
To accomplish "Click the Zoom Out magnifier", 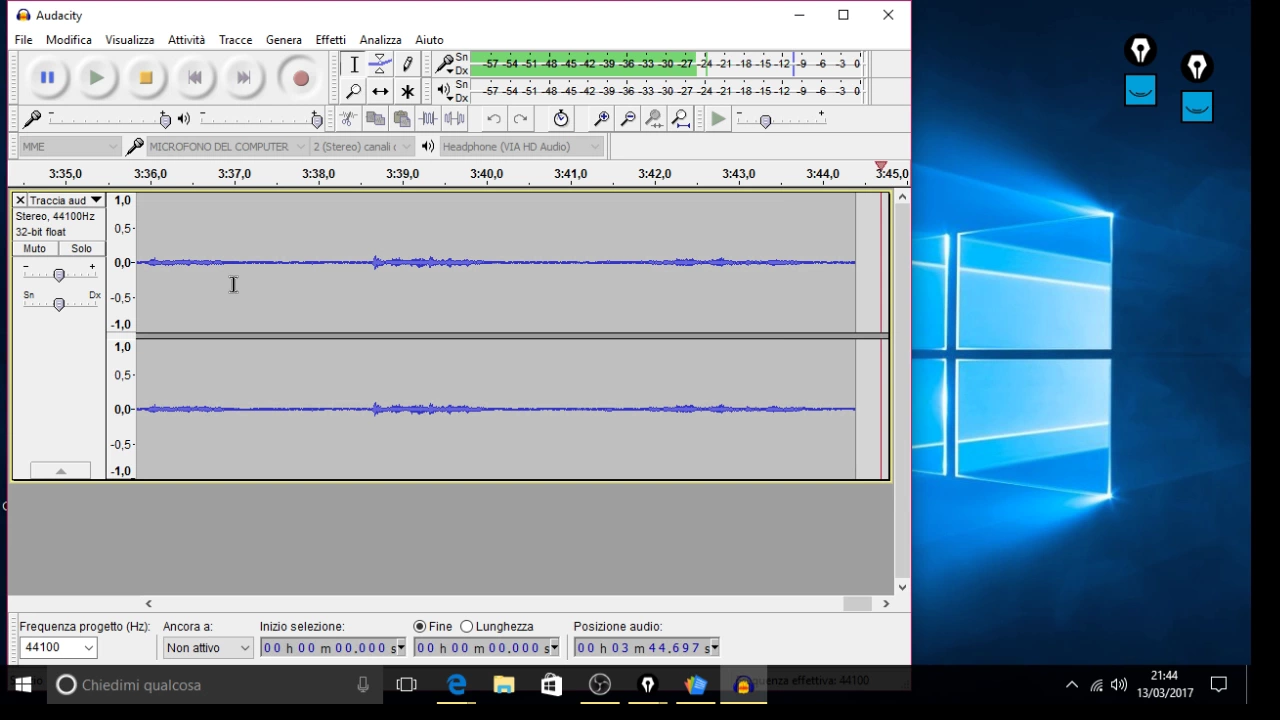I will pyautogui.click(x=628, y=119).
